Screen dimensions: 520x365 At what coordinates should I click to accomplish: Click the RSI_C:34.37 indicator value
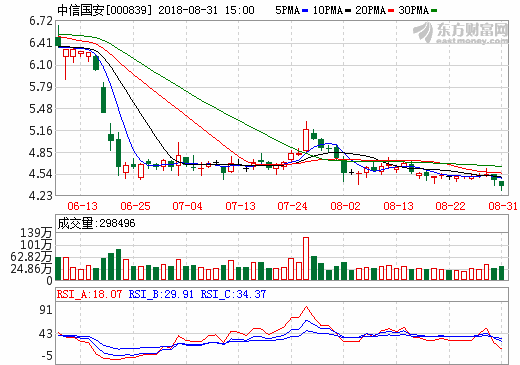coord(233,294)
